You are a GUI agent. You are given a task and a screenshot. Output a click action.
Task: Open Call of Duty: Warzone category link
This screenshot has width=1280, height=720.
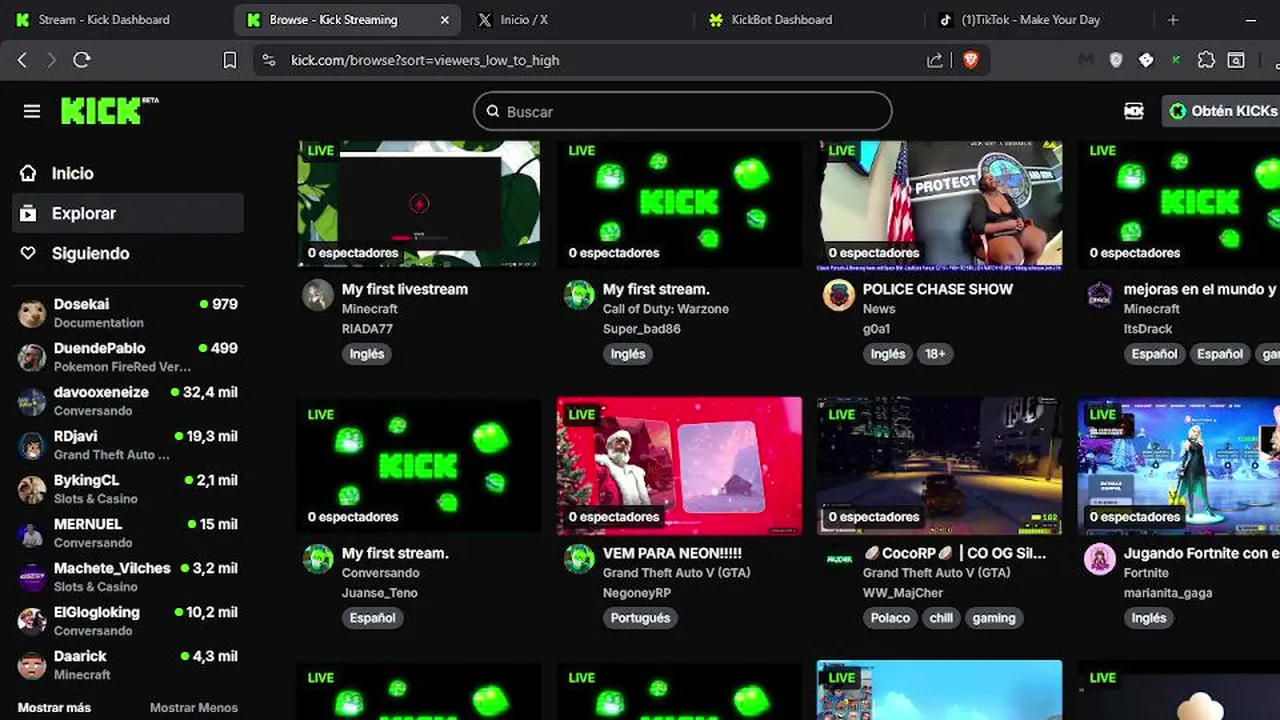click(666, 309)
